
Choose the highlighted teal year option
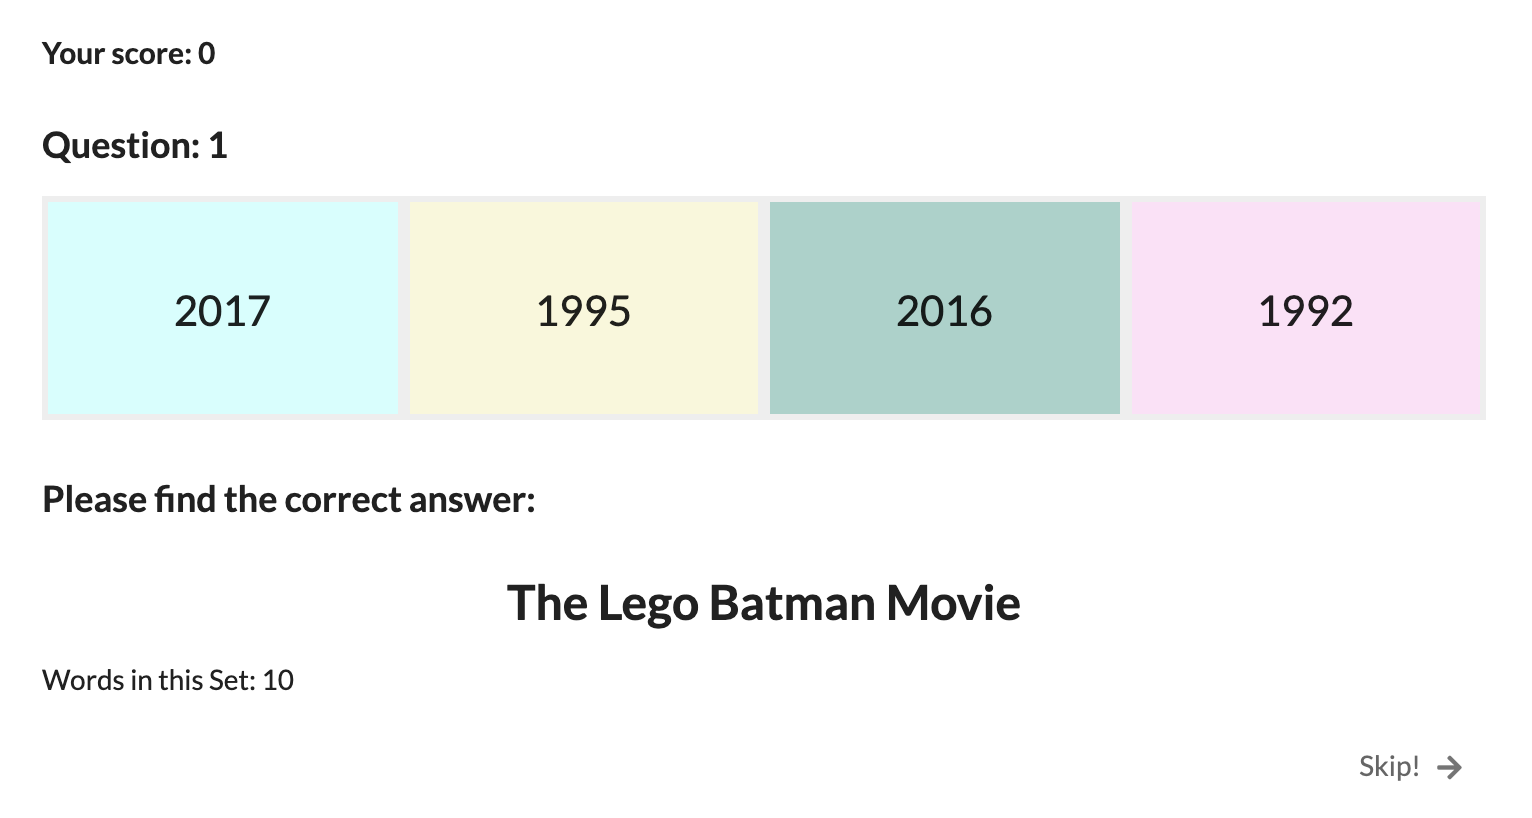(944, 308)
